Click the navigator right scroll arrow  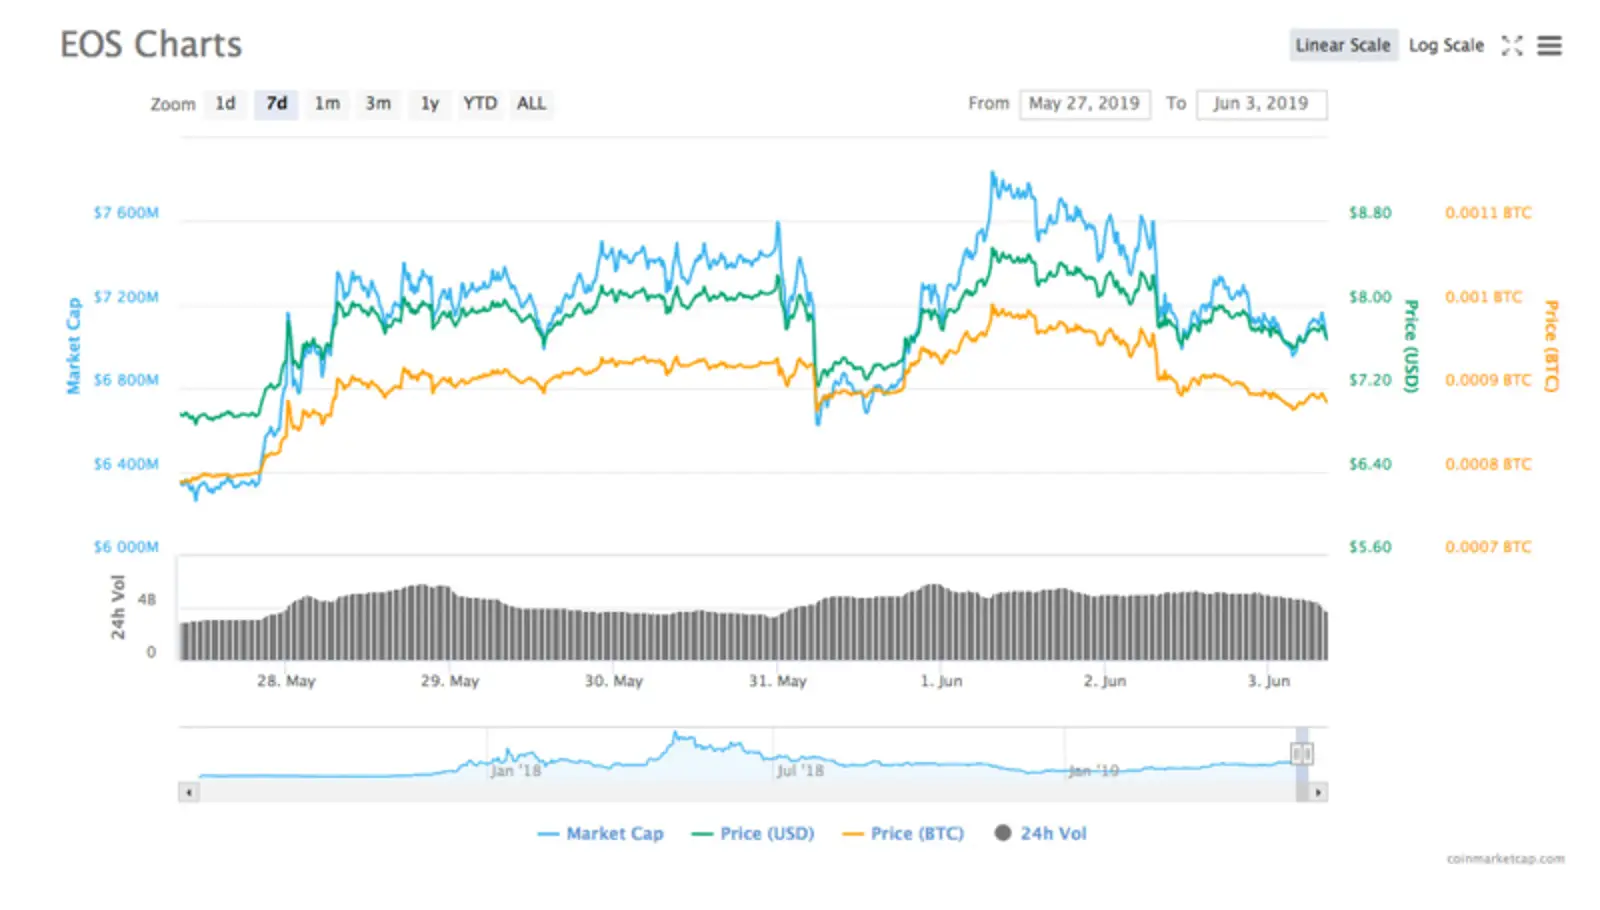click(1318, 792)
